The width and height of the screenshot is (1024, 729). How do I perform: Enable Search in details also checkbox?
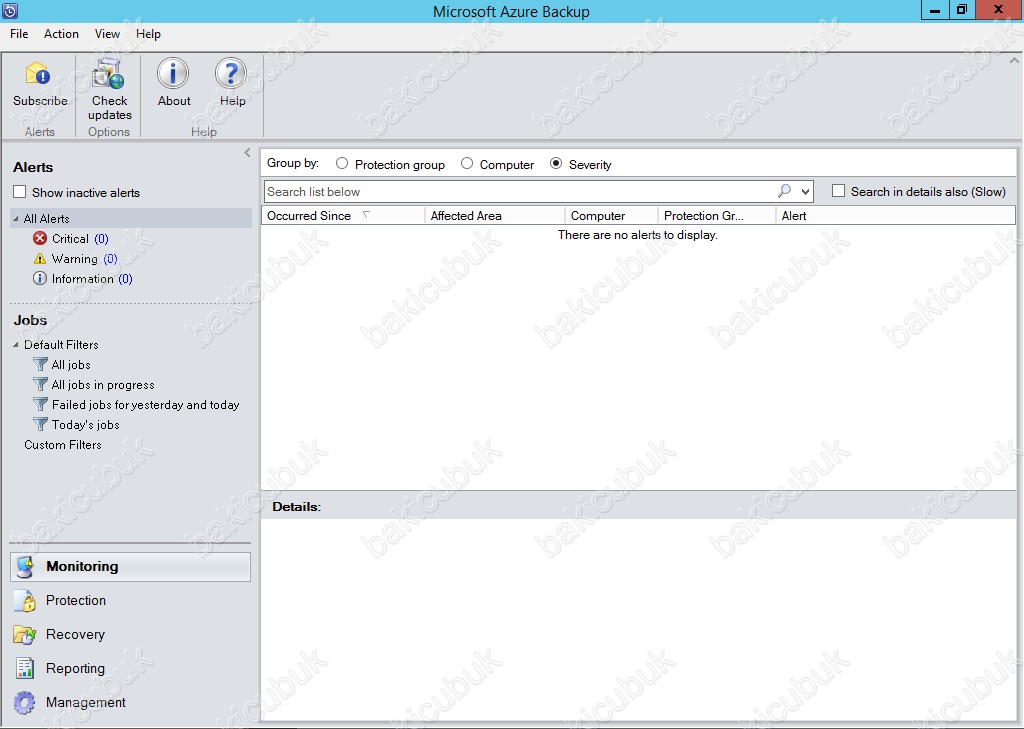839,191
